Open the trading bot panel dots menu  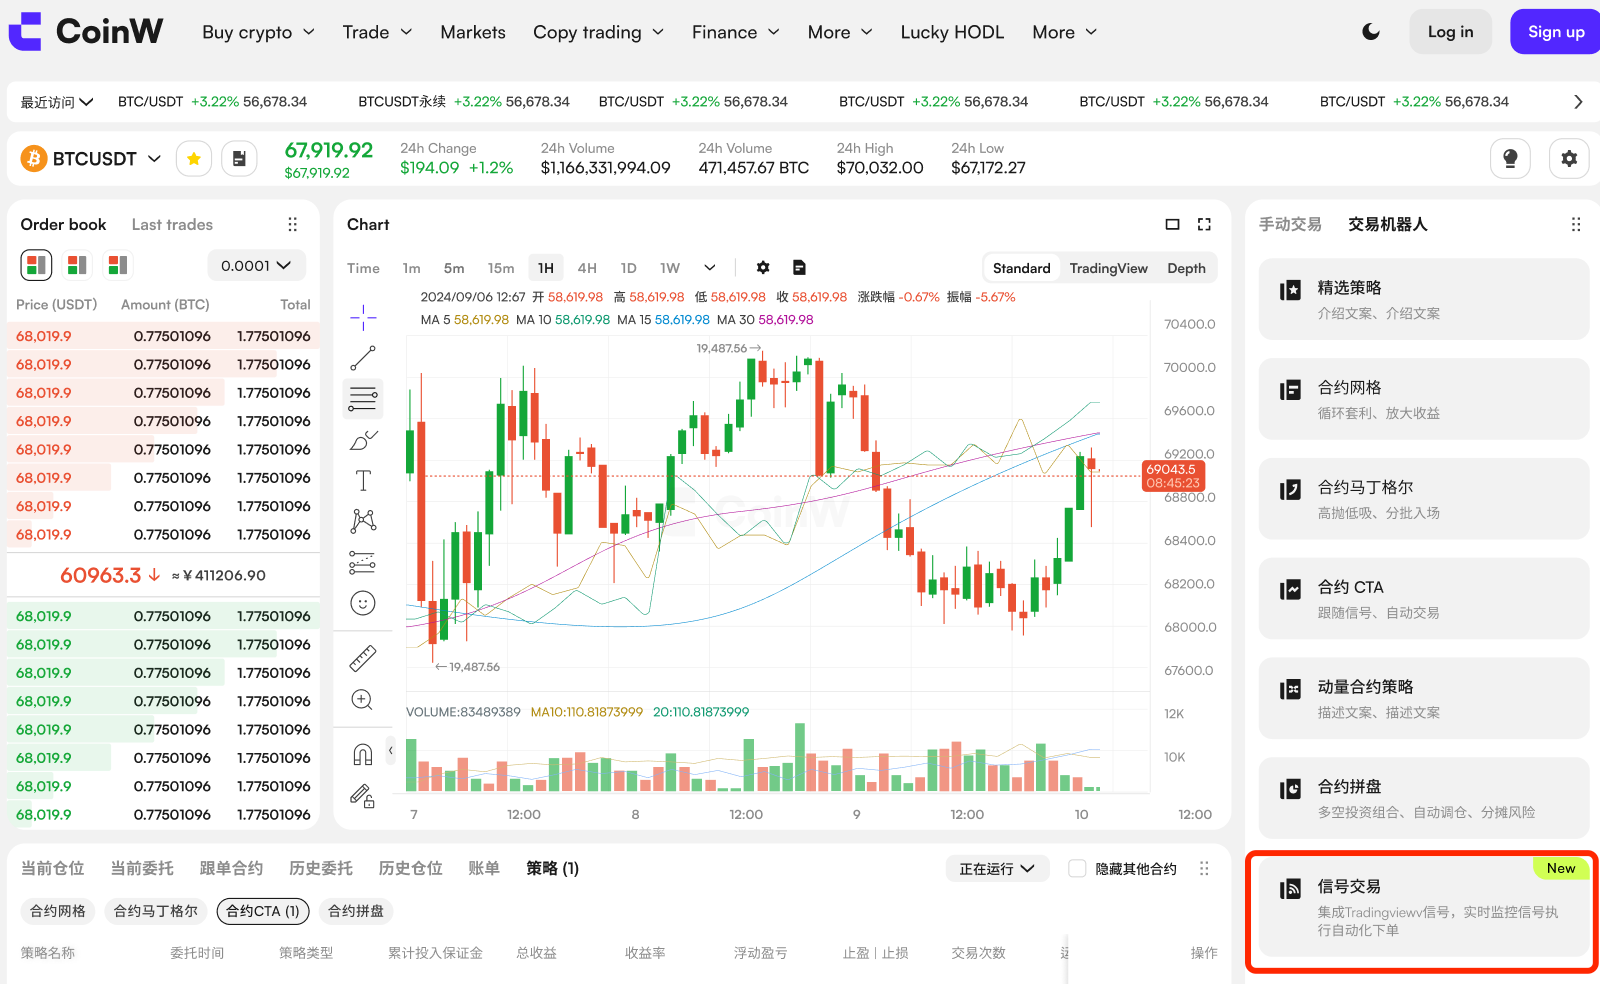tap(1576, 225)
